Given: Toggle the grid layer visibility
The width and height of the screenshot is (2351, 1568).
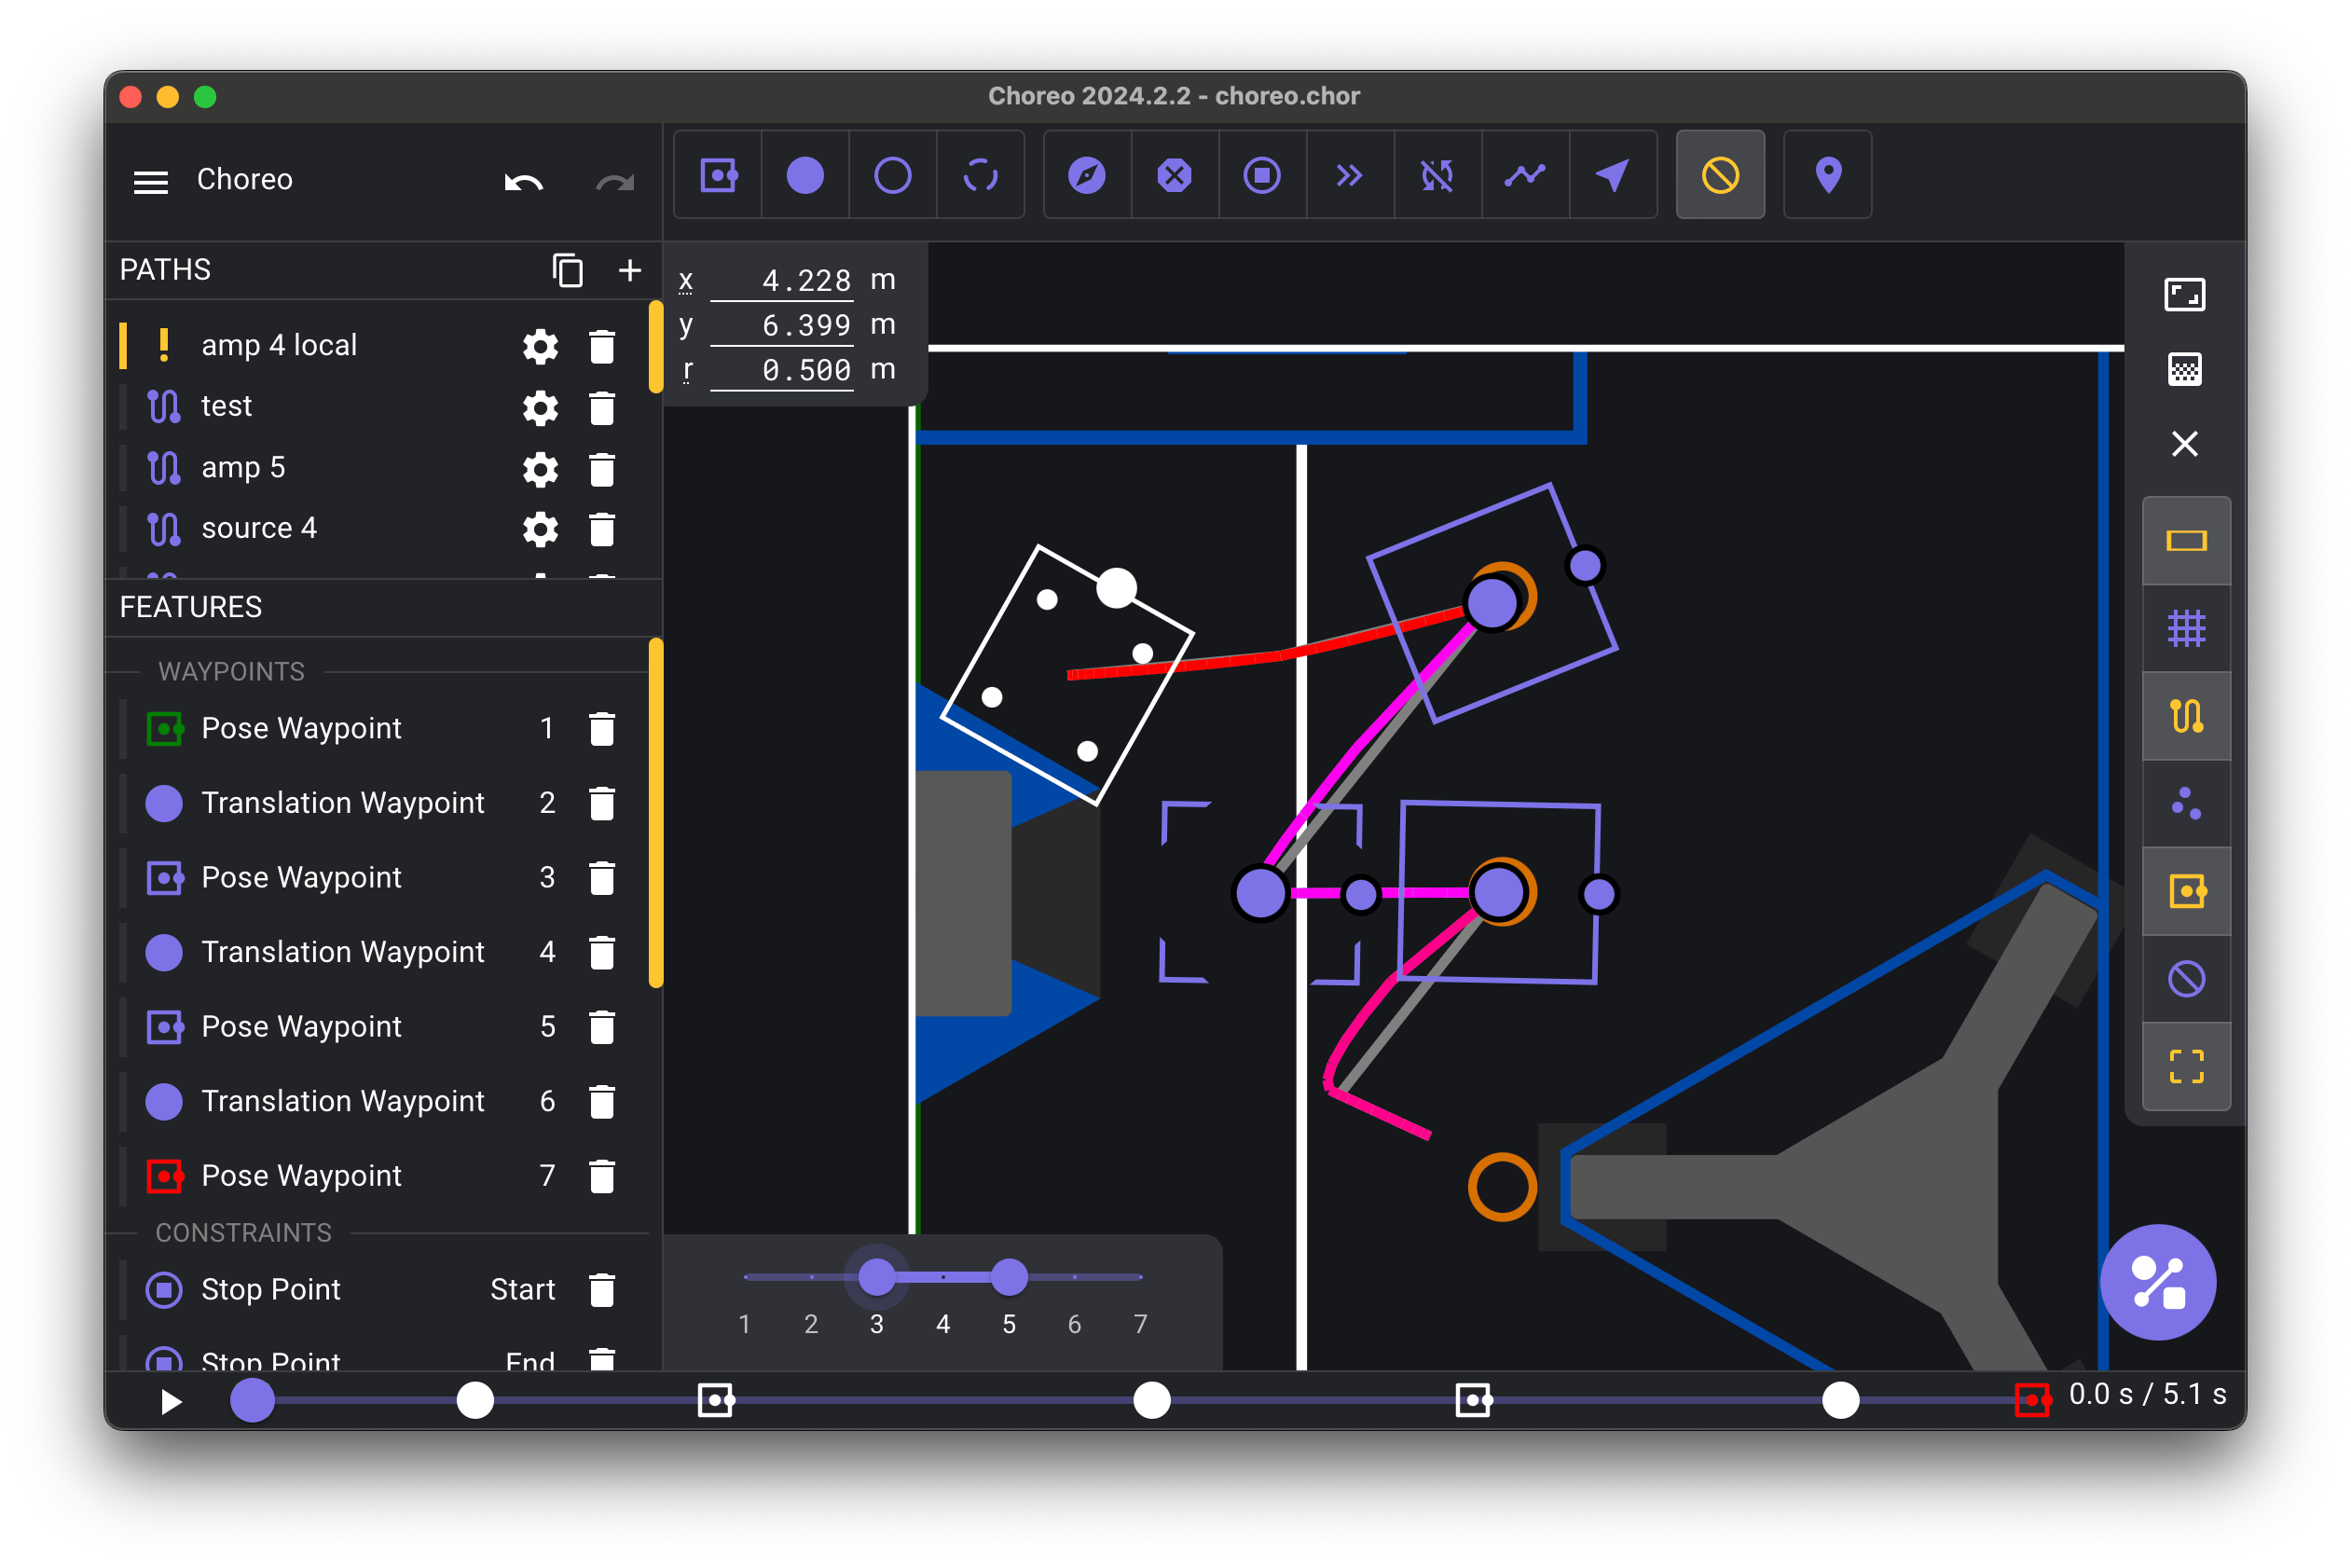Looking at the screenshot, I should click(2186, 628).
